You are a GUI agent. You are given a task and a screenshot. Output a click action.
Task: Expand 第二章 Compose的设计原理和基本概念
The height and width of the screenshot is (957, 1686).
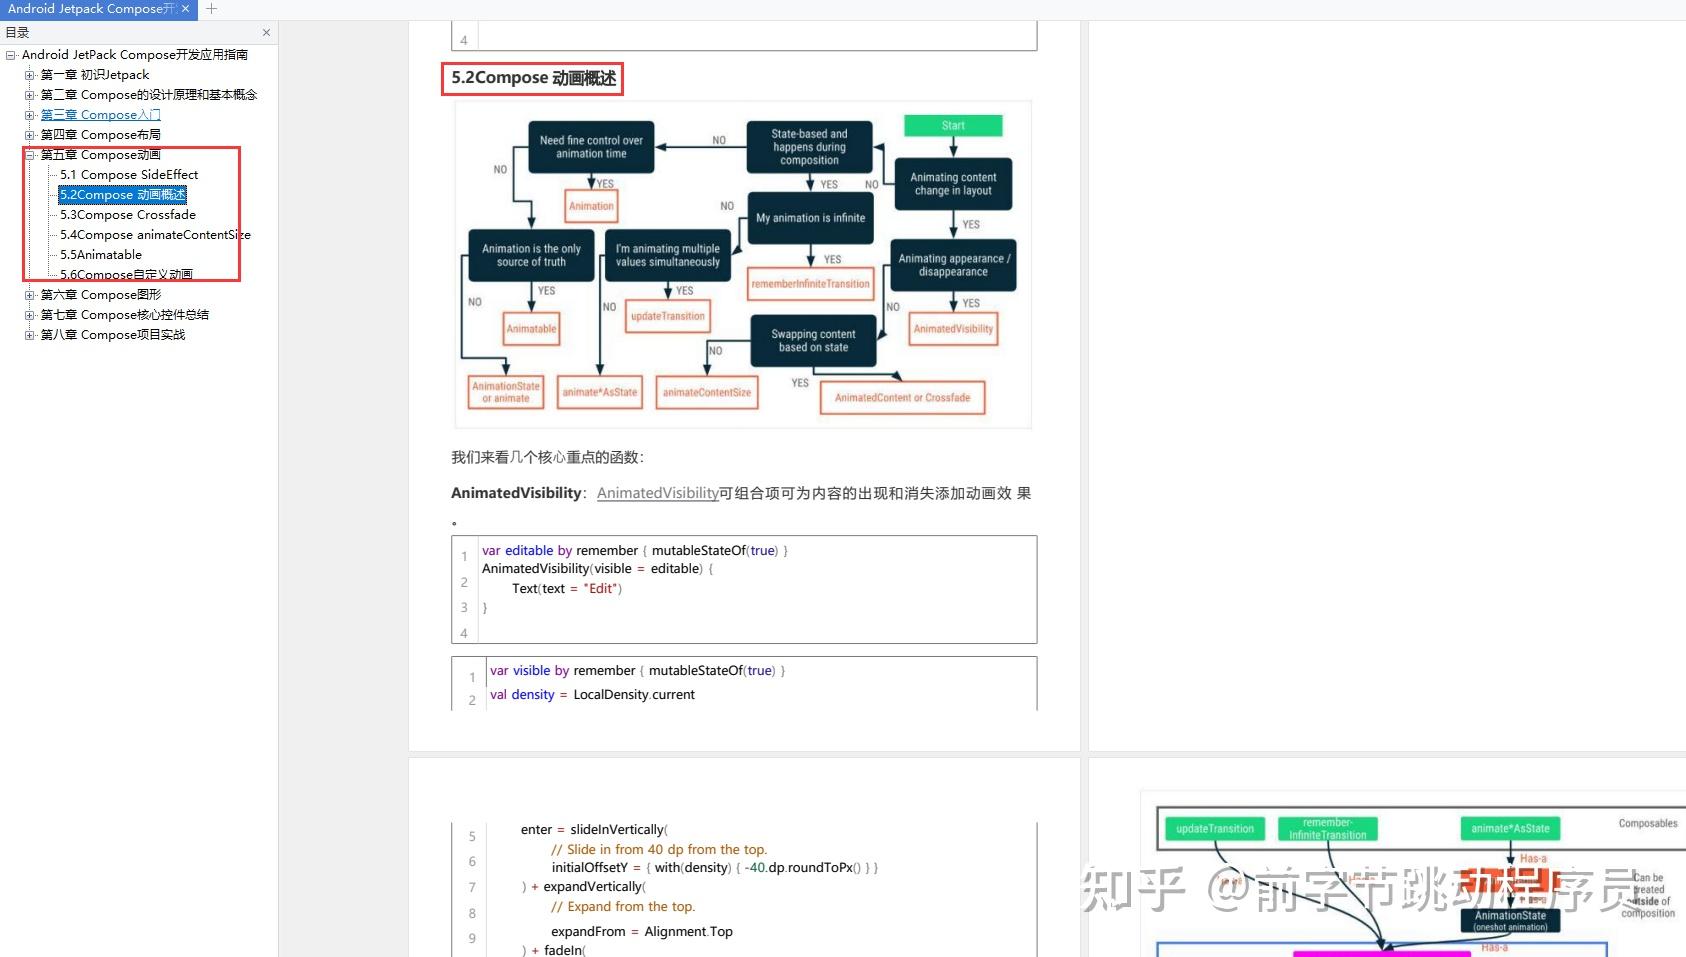(30, 94)
